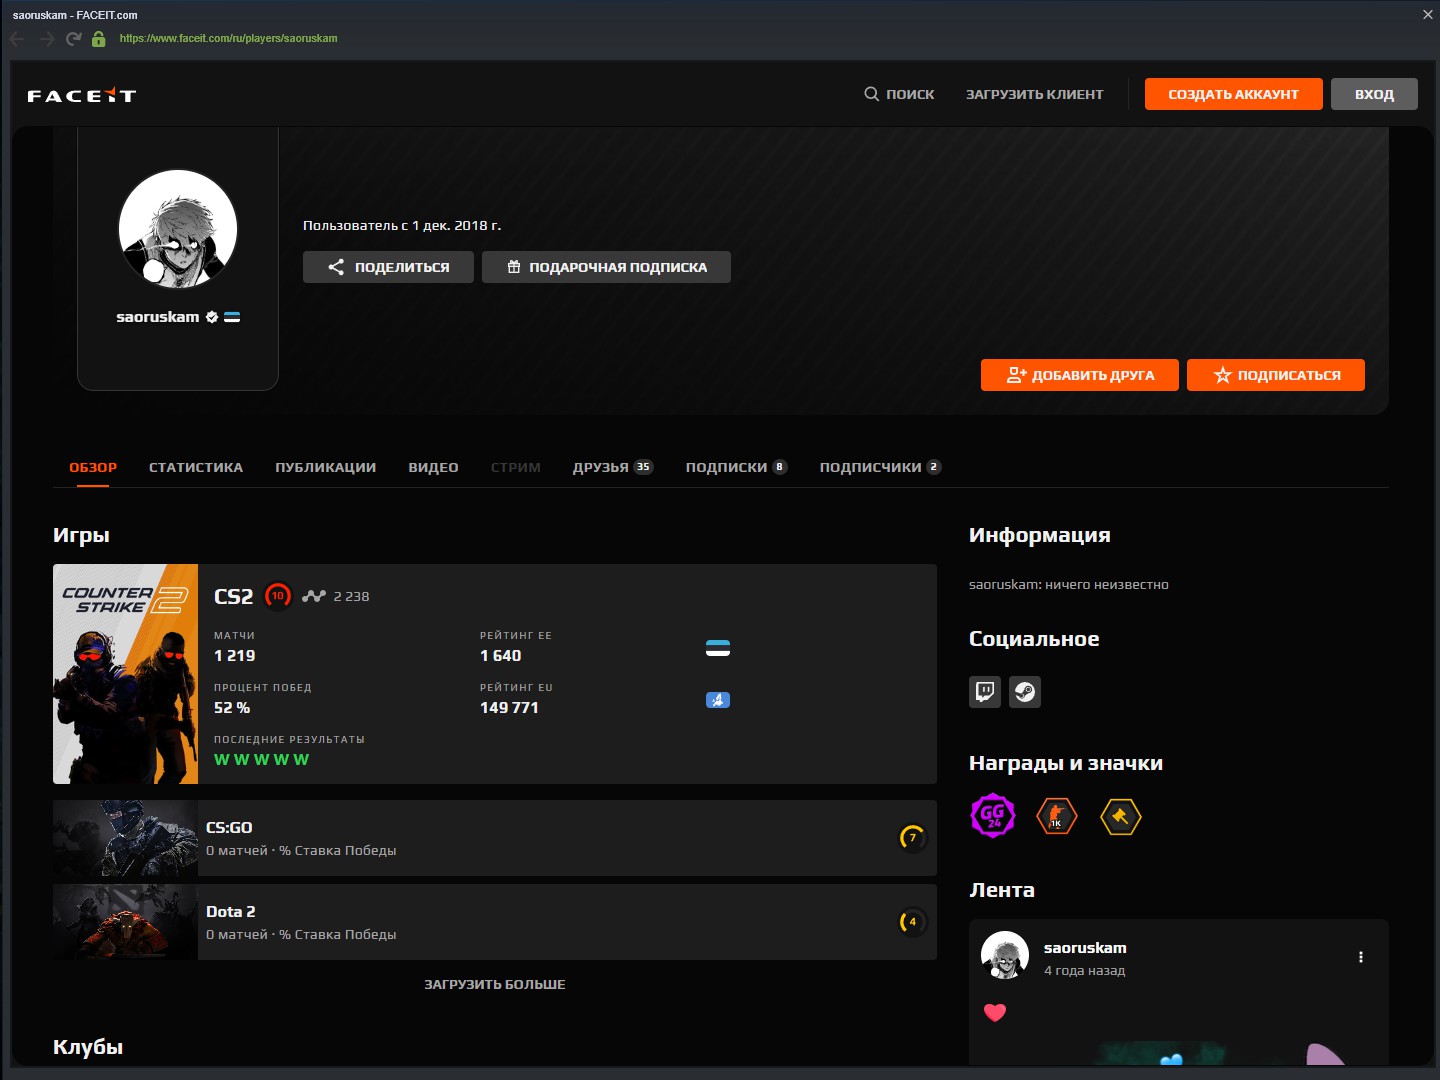Click the FACEIT logo

pyautogui.click(x=81, y=95)
